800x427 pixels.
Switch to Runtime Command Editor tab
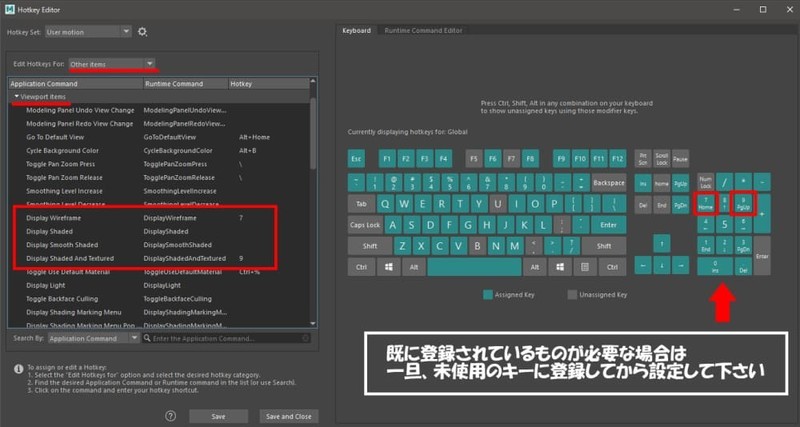[423, 30]
